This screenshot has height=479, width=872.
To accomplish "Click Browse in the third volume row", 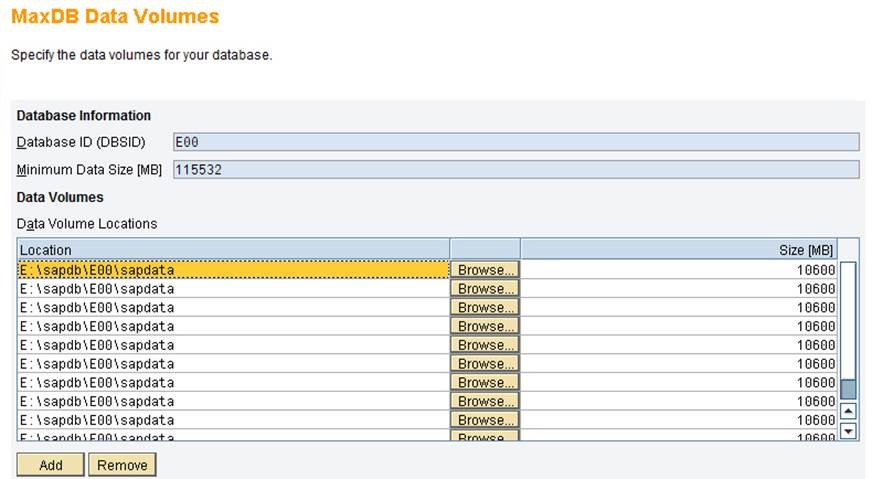I will pos(485,308).
